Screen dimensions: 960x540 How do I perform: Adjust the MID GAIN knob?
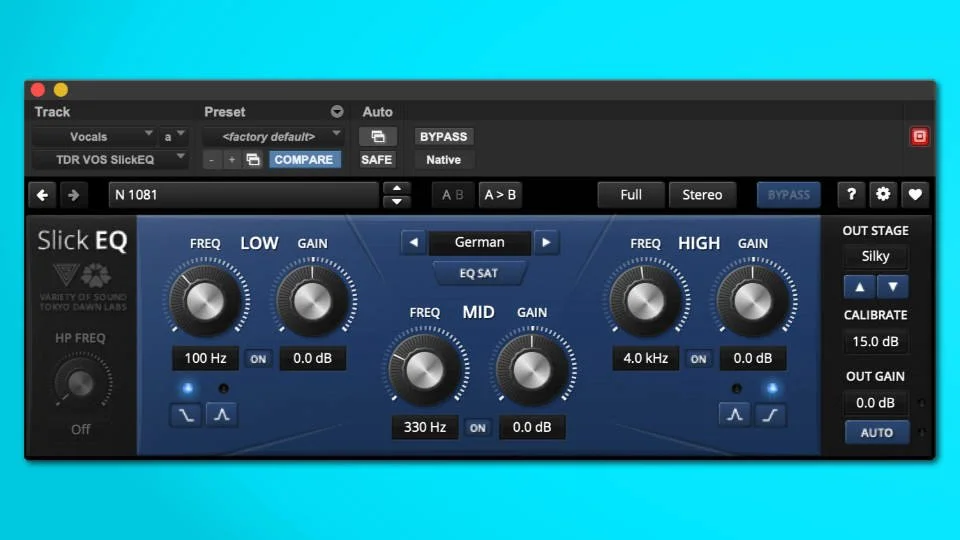531,370
